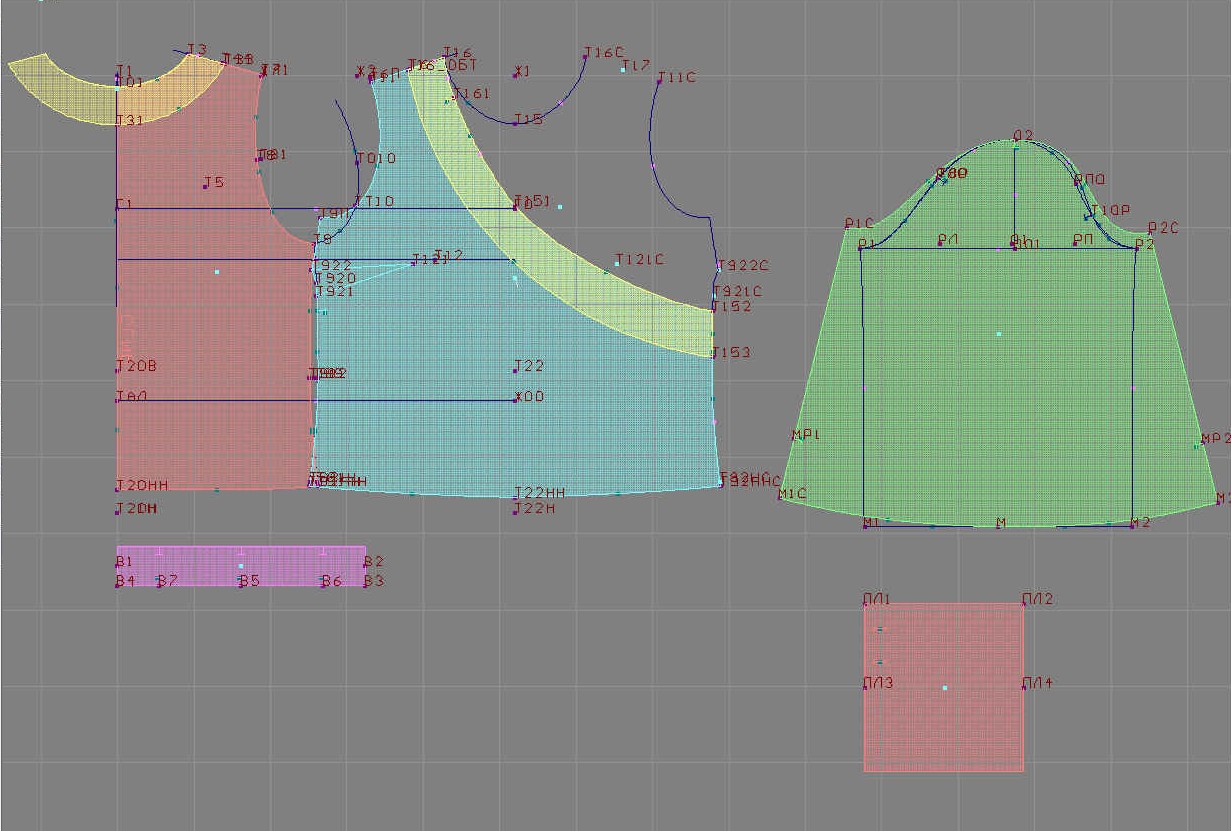This screenshot has height=831, width=1231.
Task: Select point T010 on the armhole curve
Action: tap(357, 155)
